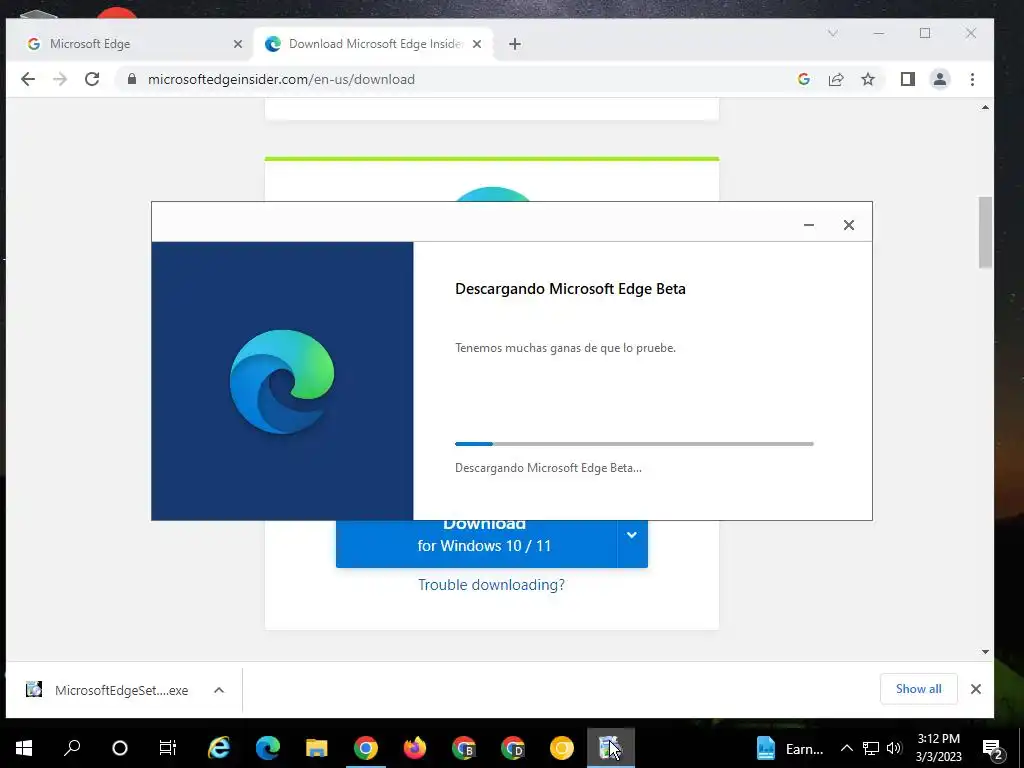Close the Microsoft Edge Google tab
The height and width of the screenshot is (768, 1024).
click(238, 44)
